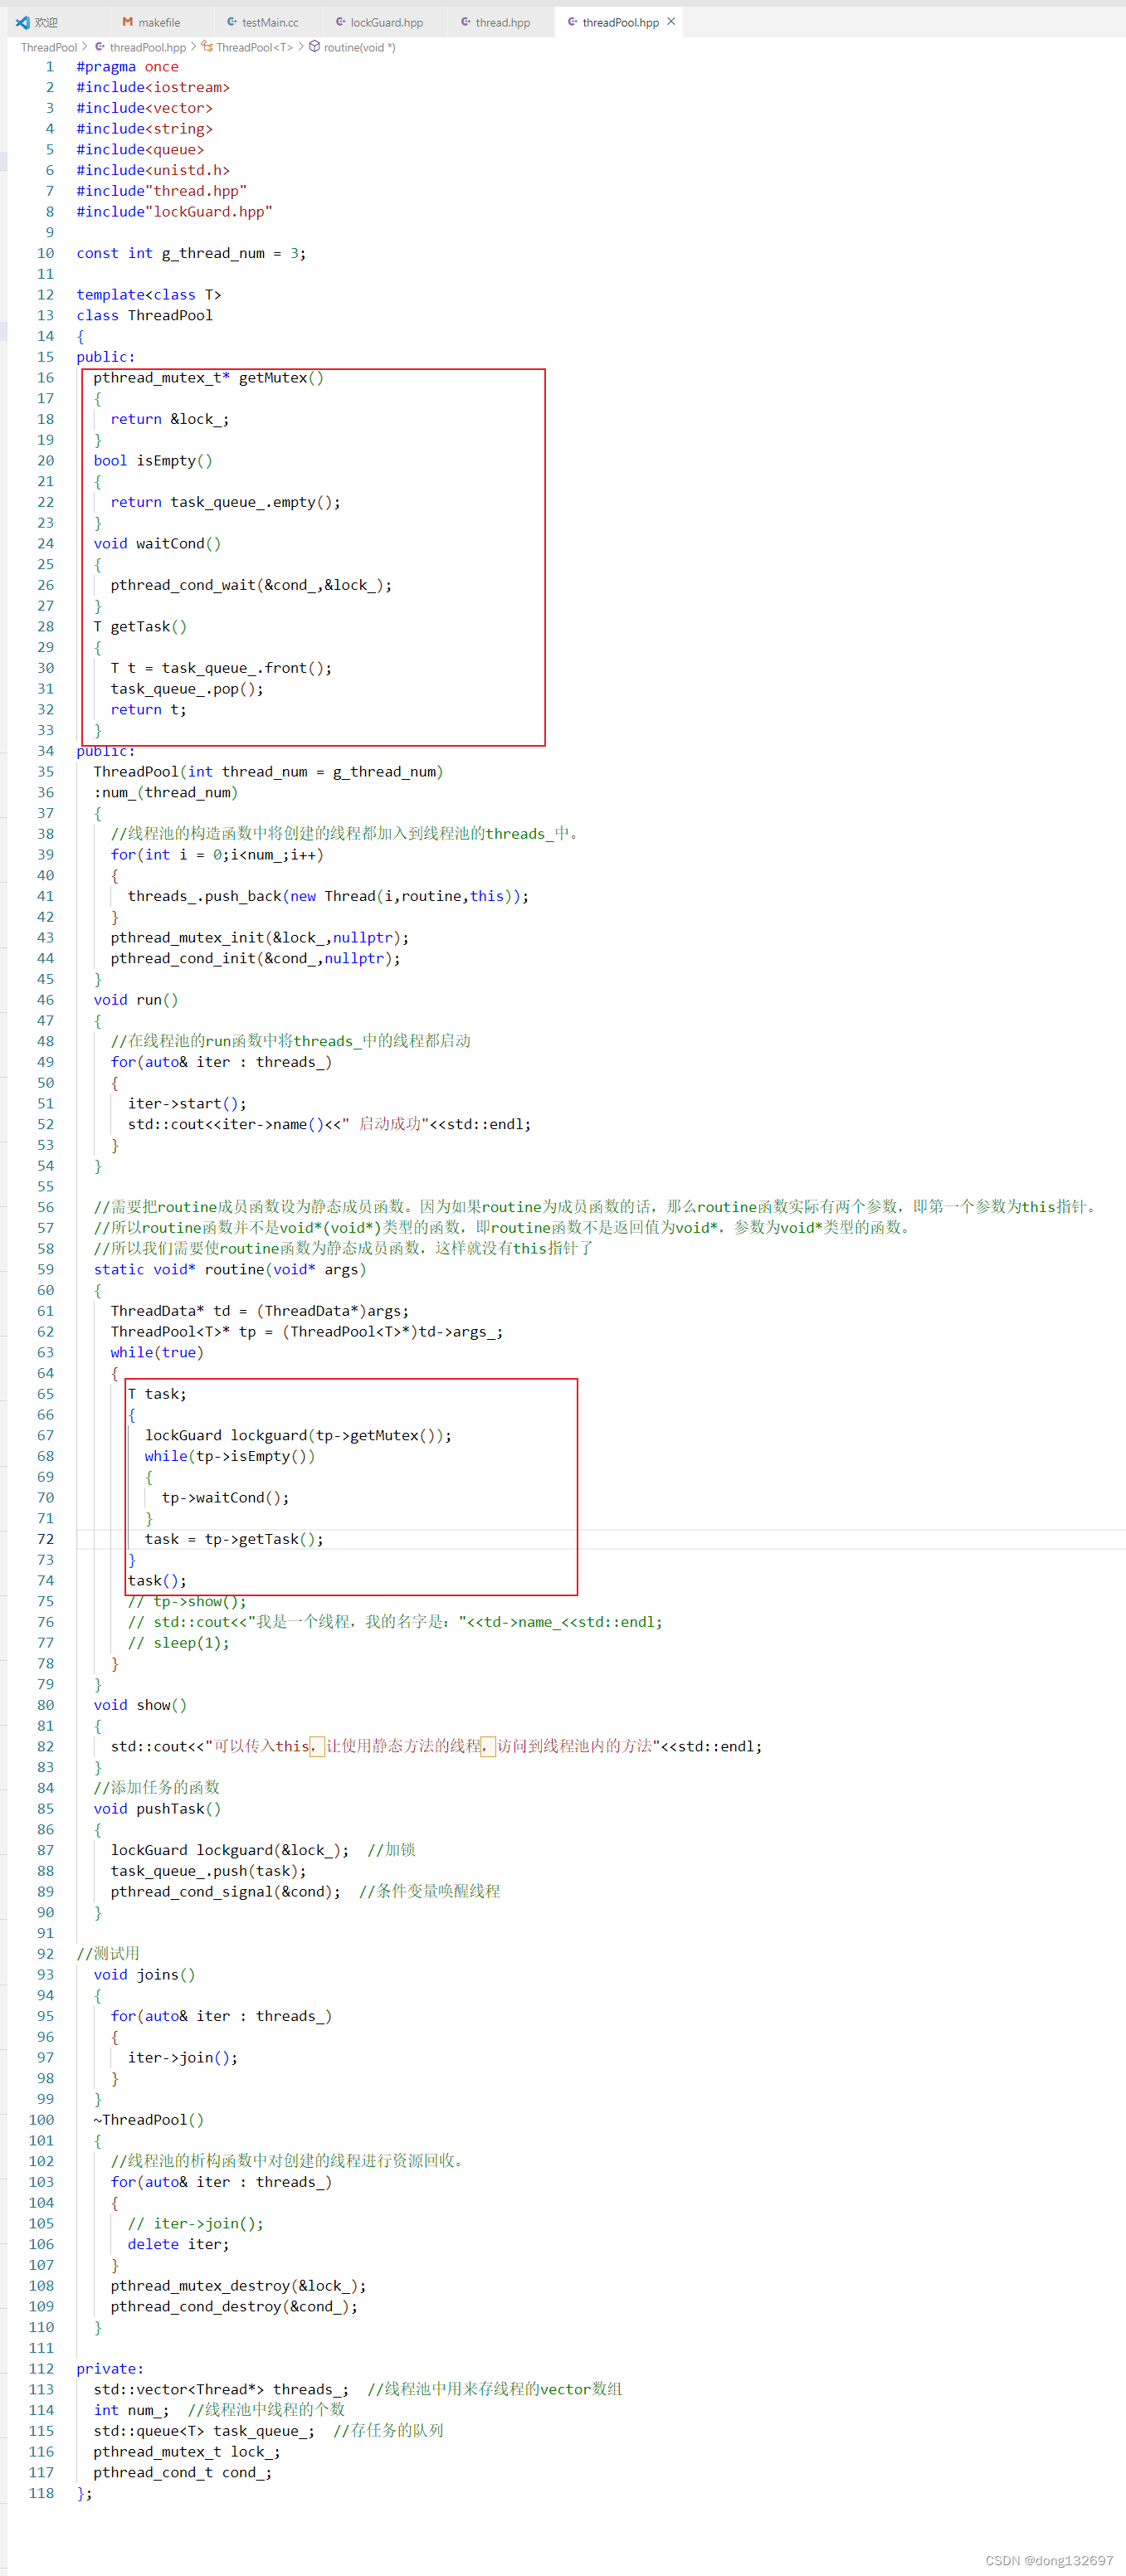Open the threadPool.hpp breadcrumb item

point(147,47)
